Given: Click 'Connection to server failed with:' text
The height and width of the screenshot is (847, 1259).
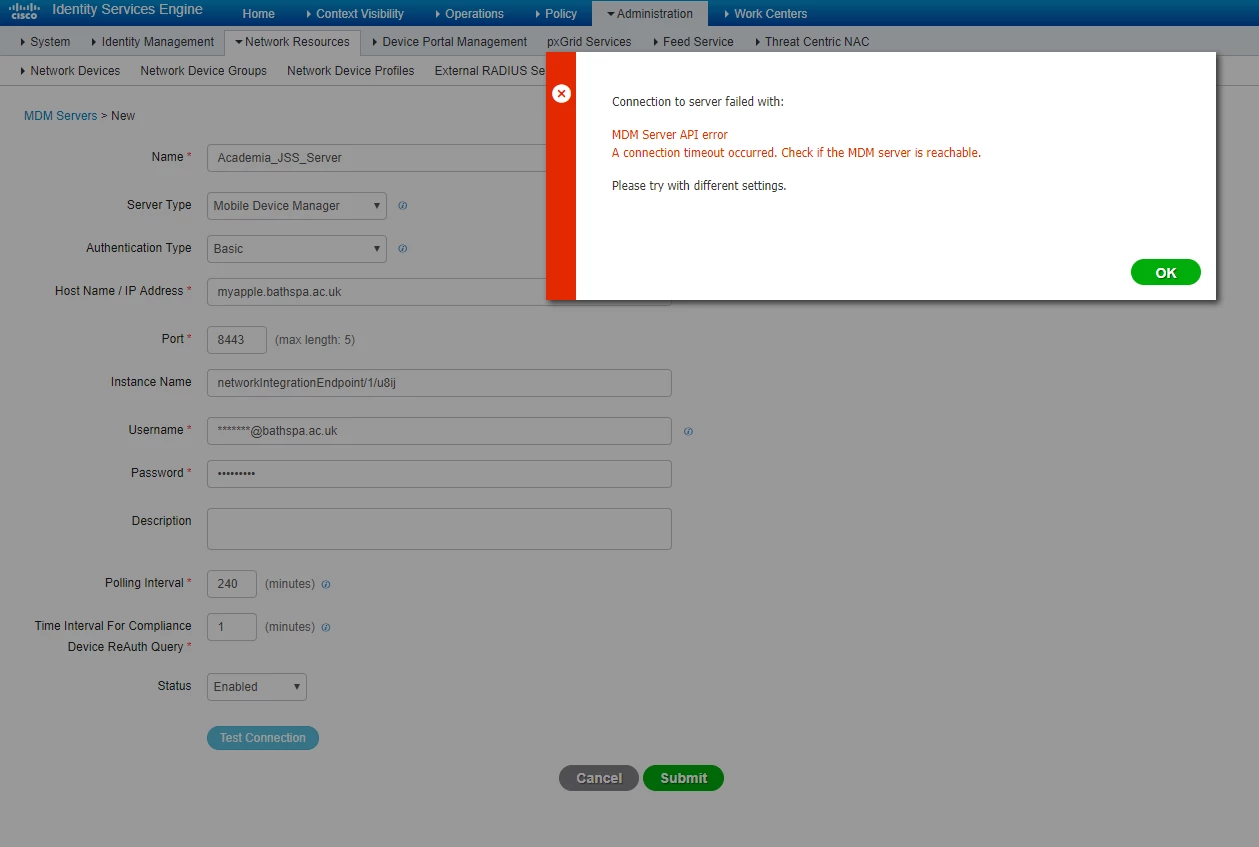Looking at the screenshot, I should point(698,102).
